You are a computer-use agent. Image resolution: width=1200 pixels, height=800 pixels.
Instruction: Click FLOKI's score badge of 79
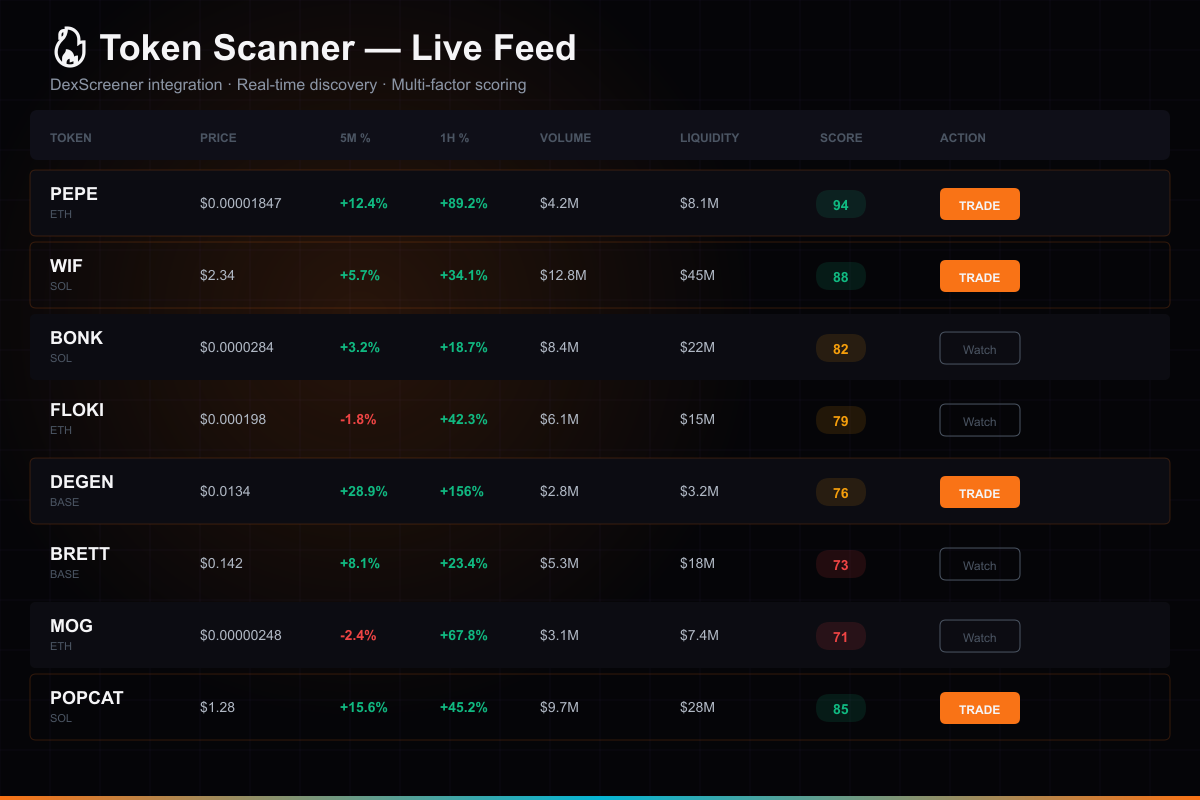841,420
